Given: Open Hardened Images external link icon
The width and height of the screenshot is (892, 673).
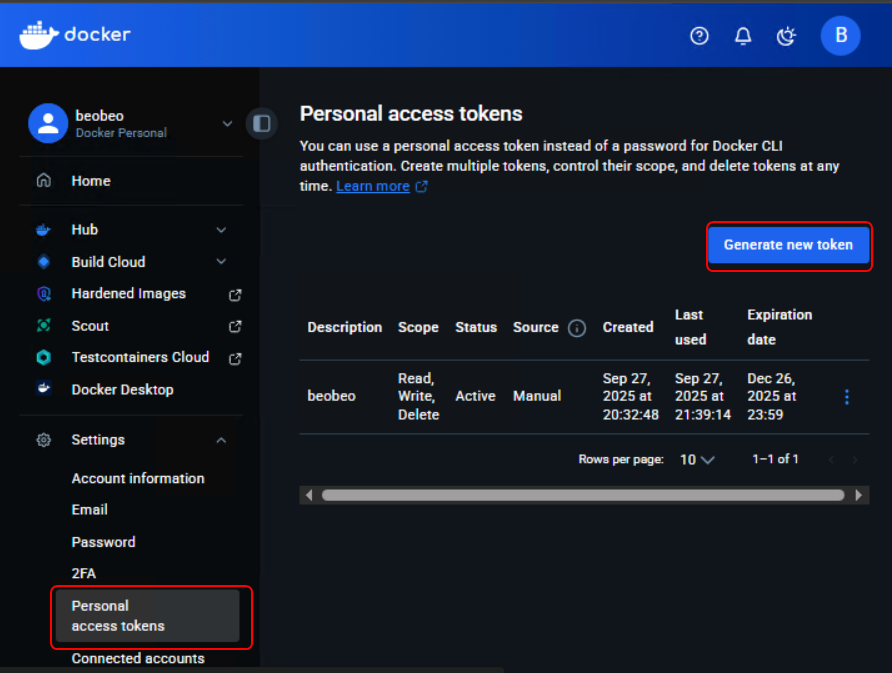Looking at the screenshot, I should pos(235,295).
